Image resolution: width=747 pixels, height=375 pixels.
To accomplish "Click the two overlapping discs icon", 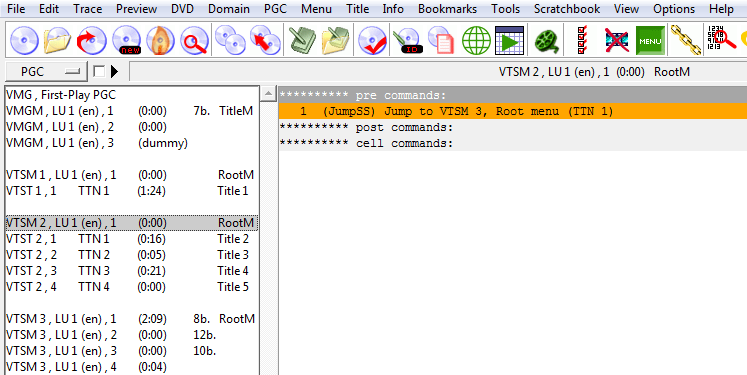I will (231, 41).
